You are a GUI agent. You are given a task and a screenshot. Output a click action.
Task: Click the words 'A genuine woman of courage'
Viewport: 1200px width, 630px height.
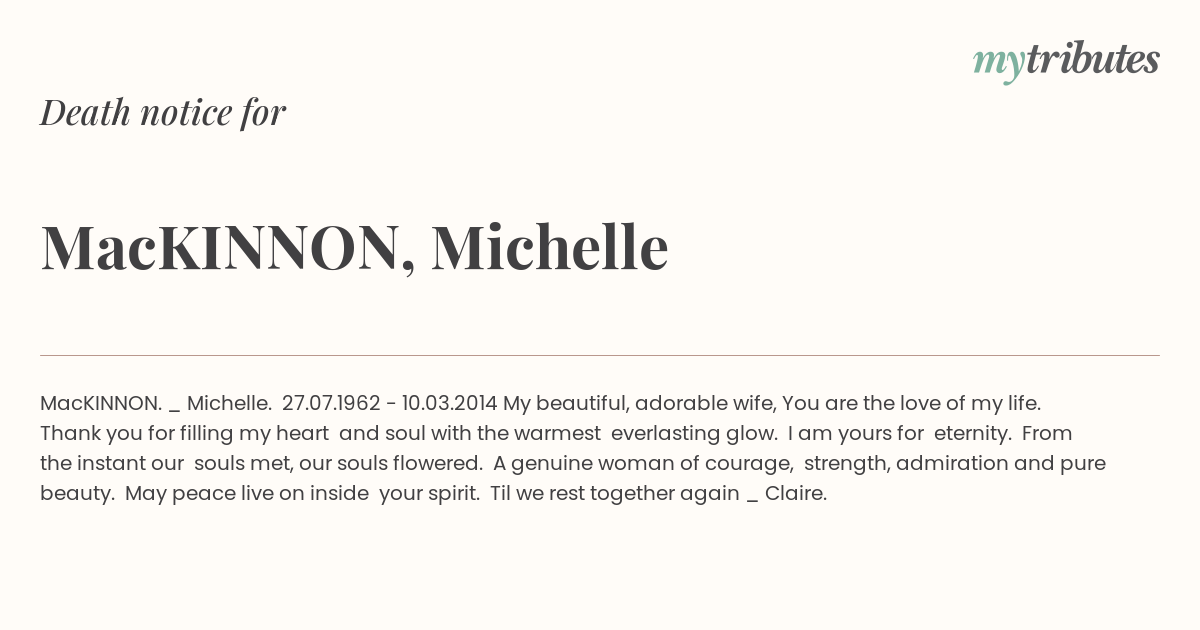(x=643, y=464)
